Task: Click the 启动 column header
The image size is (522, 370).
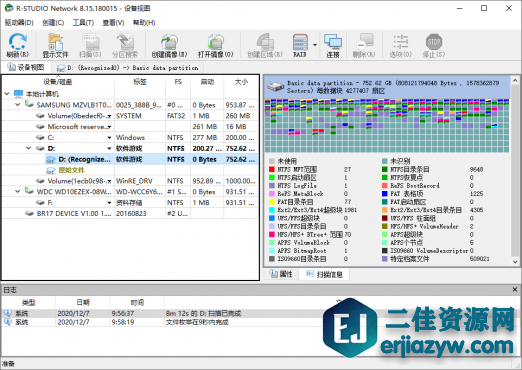Action: pos(207,82)
